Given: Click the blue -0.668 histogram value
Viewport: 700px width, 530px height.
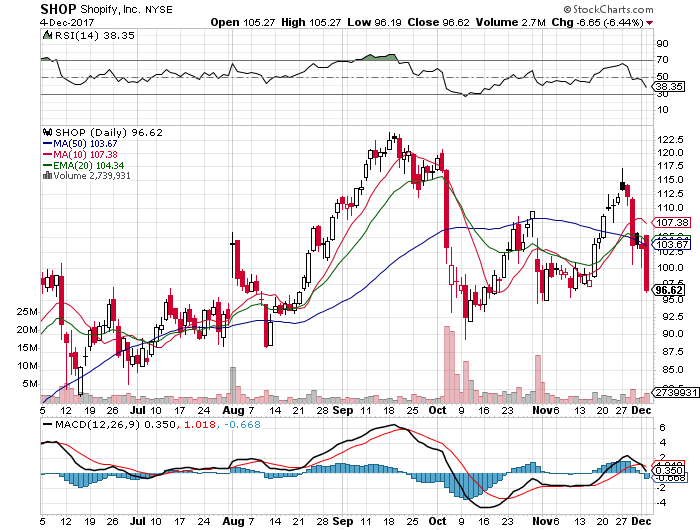Looking at the screenshot, I should (242, 424).
